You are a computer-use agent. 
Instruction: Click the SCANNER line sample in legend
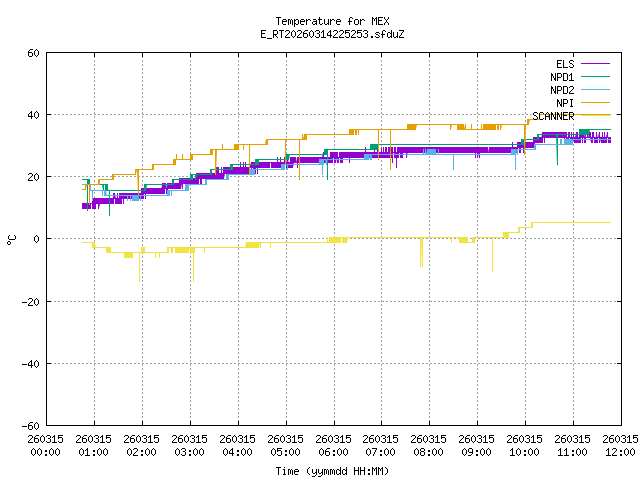[x=594, y=116]
